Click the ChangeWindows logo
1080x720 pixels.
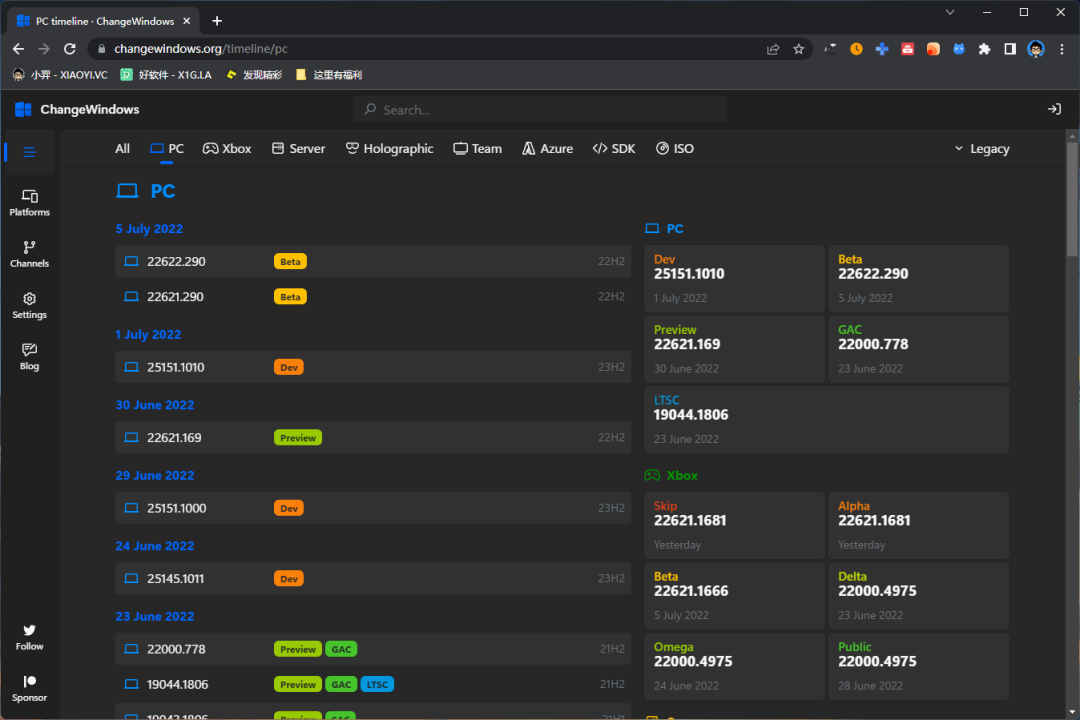(78, 109)
